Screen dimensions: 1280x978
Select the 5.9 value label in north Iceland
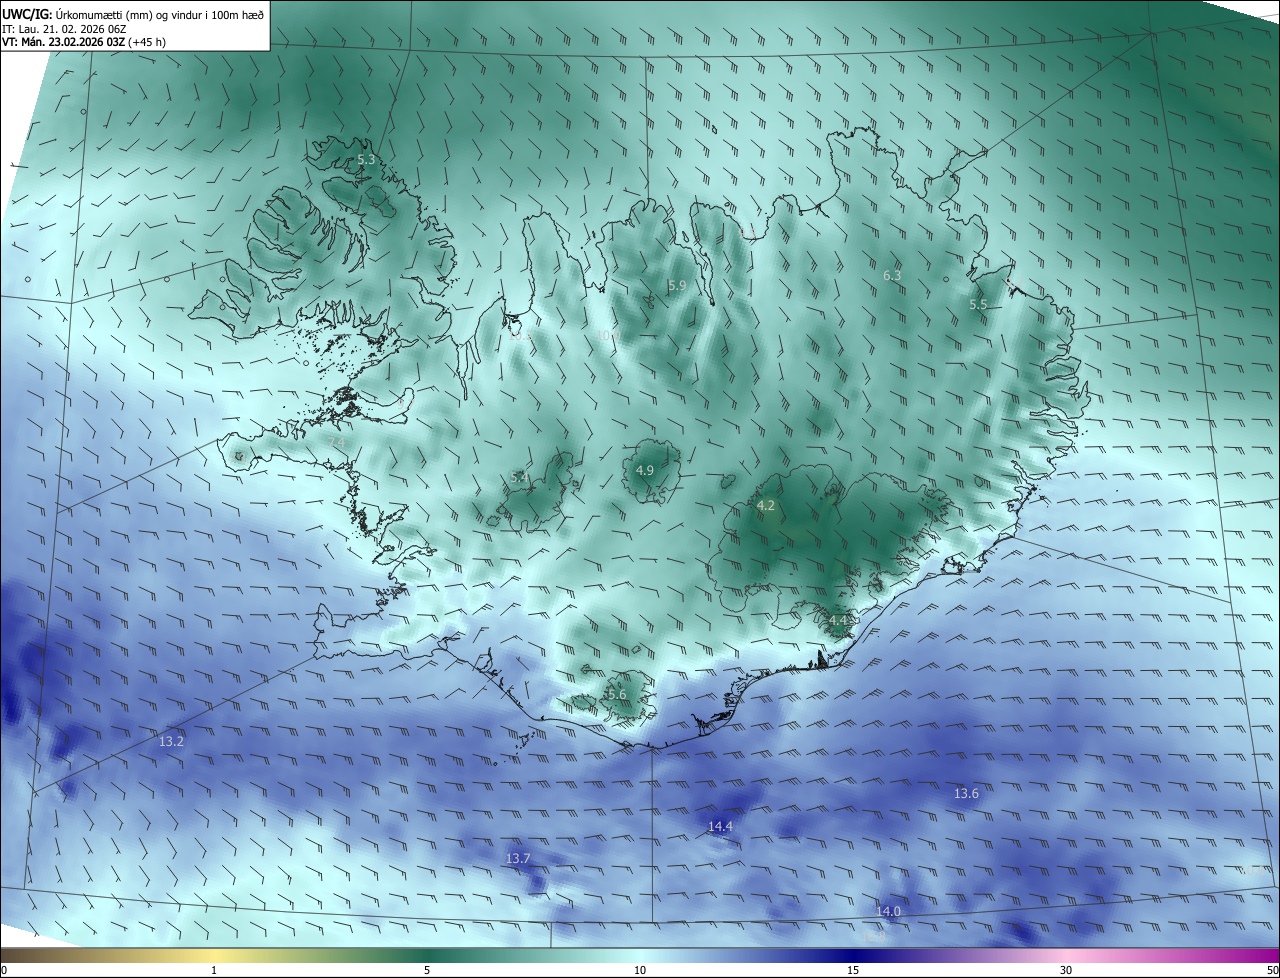point(677,286)
